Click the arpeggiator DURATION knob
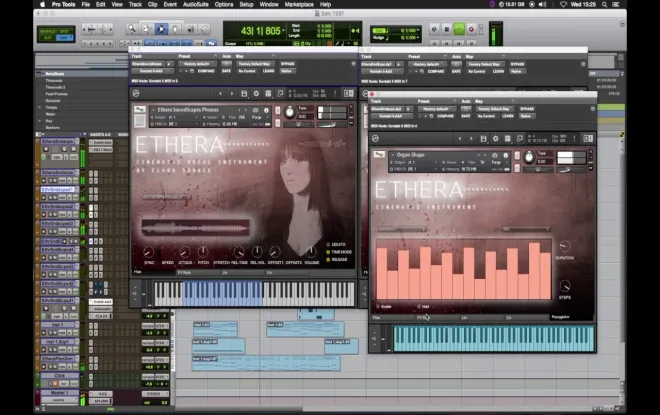 point(564,246)
